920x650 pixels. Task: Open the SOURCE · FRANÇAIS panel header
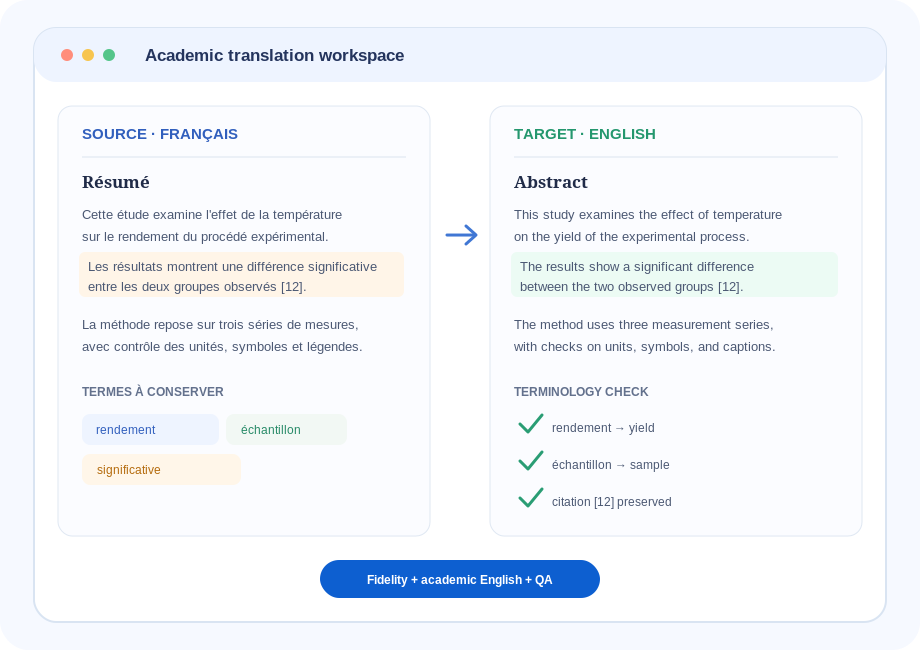coord(160,134)
